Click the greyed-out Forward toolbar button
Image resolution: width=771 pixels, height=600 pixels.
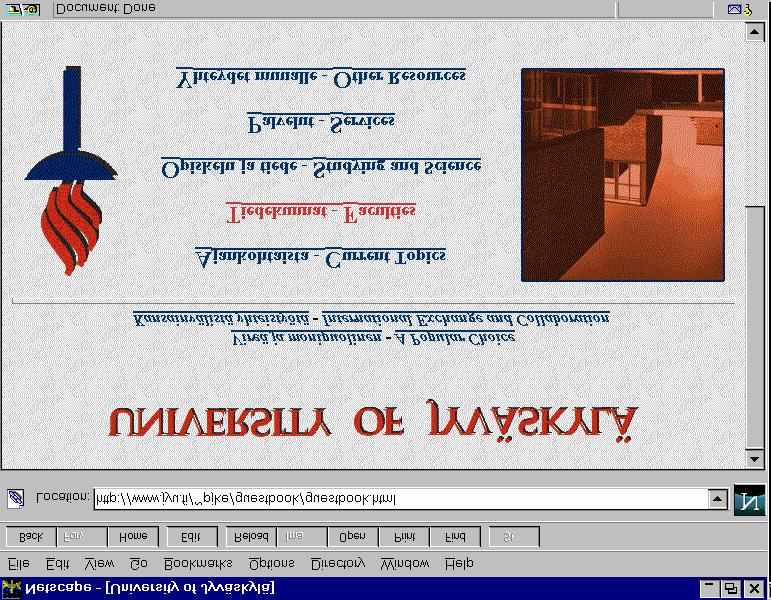(x=82, y=537)
